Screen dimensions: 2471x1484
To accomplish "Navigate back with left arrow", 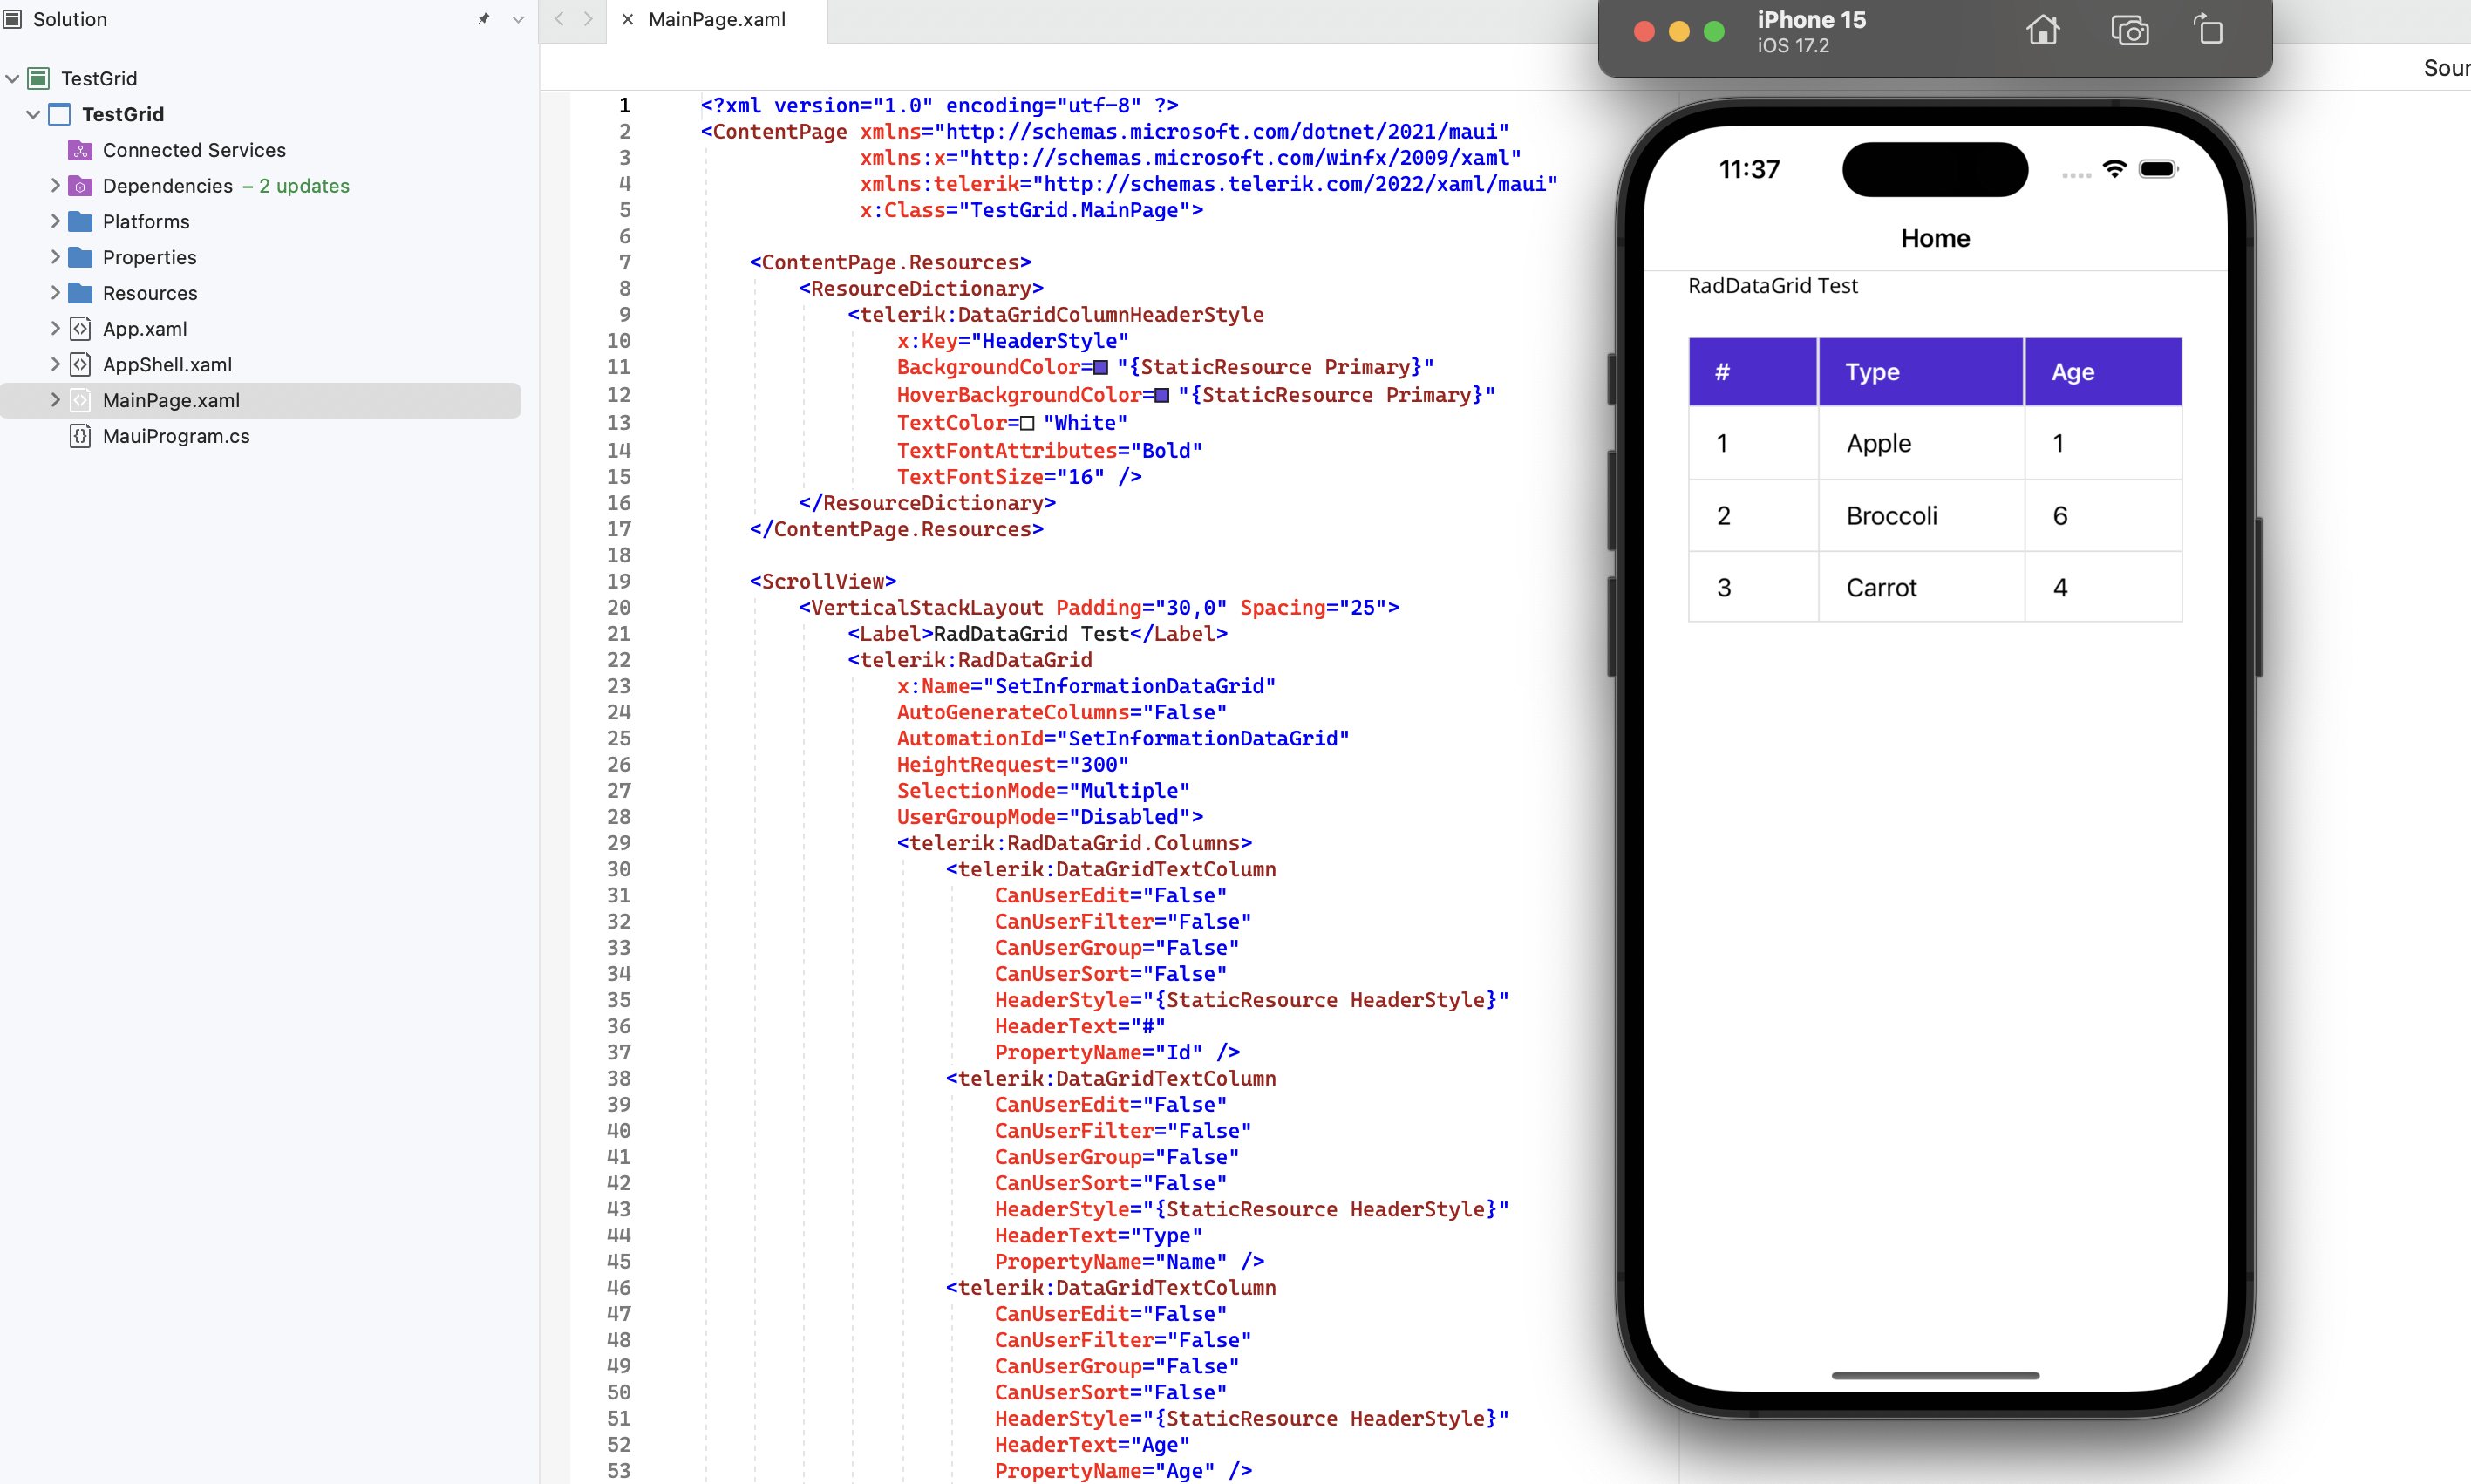I will (x=559, y=19).
